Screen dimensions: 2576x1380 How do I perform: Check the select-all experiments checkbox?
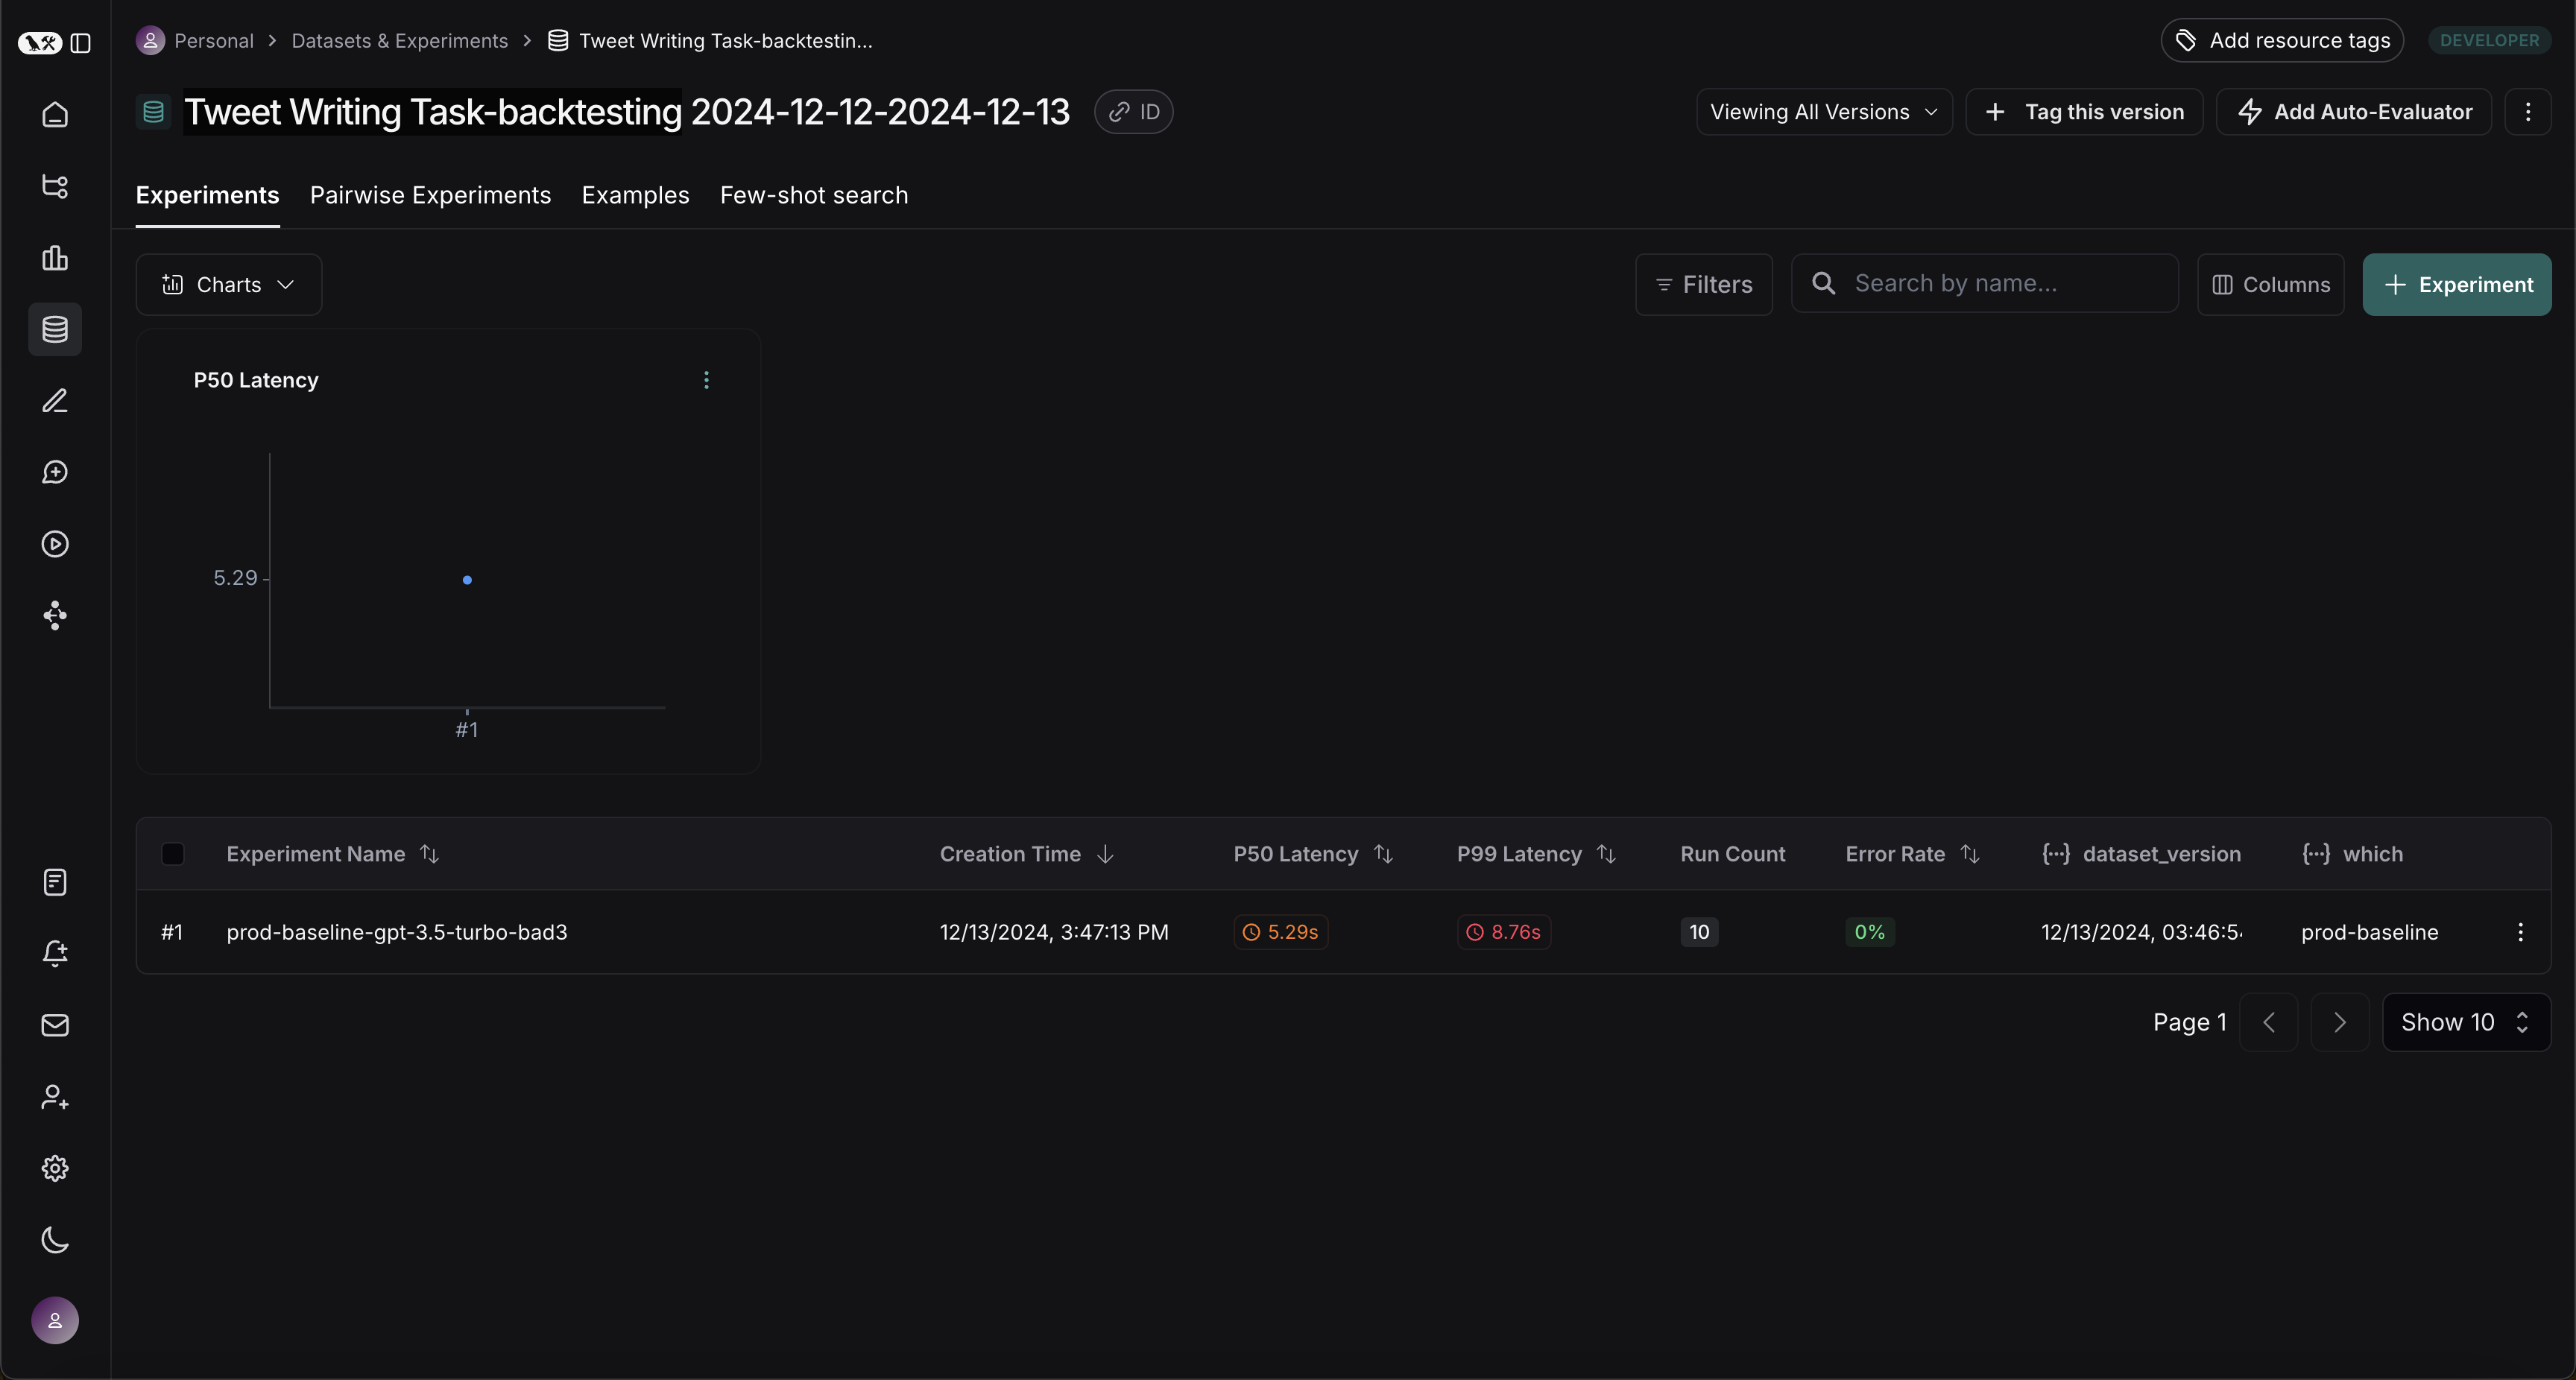[173, 854]
